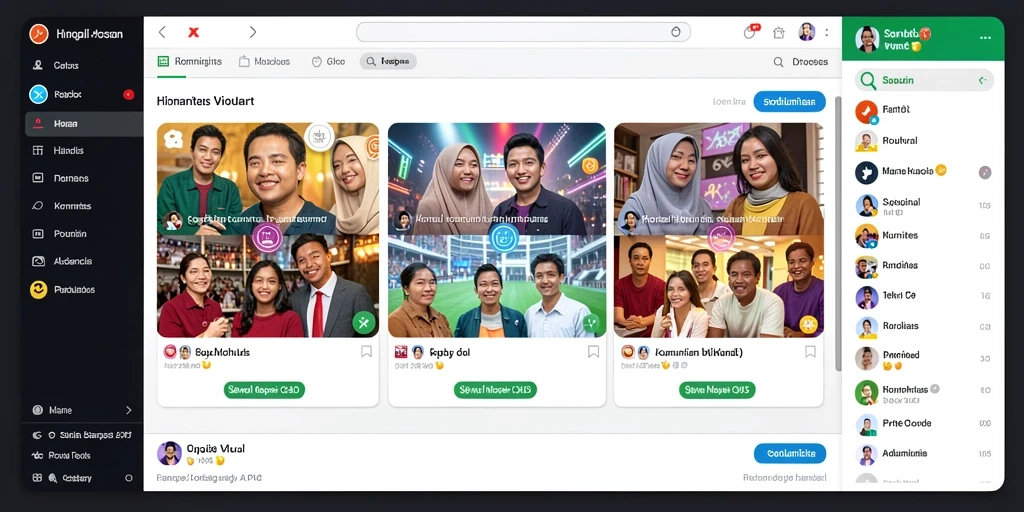The width and height of the screenshot is (1024, 512).
Task: Switch to the Romnirgints tab
Action: coord(189,61)
